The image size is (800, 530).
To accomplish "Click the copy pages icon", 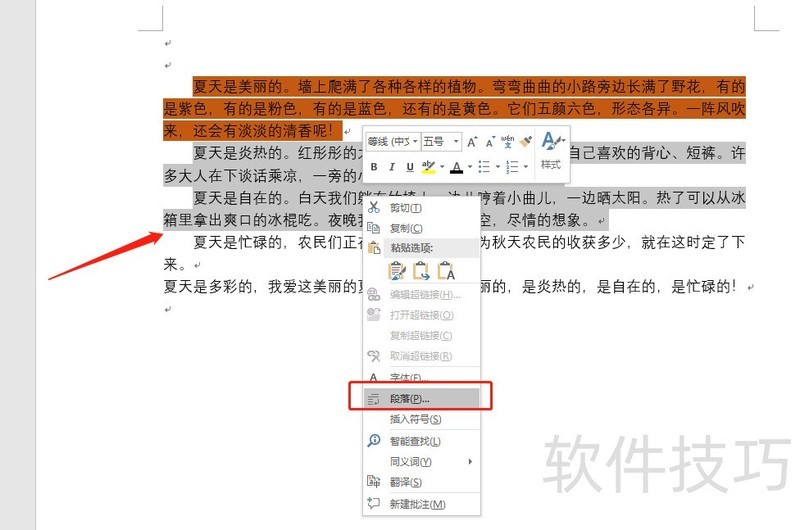I will [x=374, y=228].
